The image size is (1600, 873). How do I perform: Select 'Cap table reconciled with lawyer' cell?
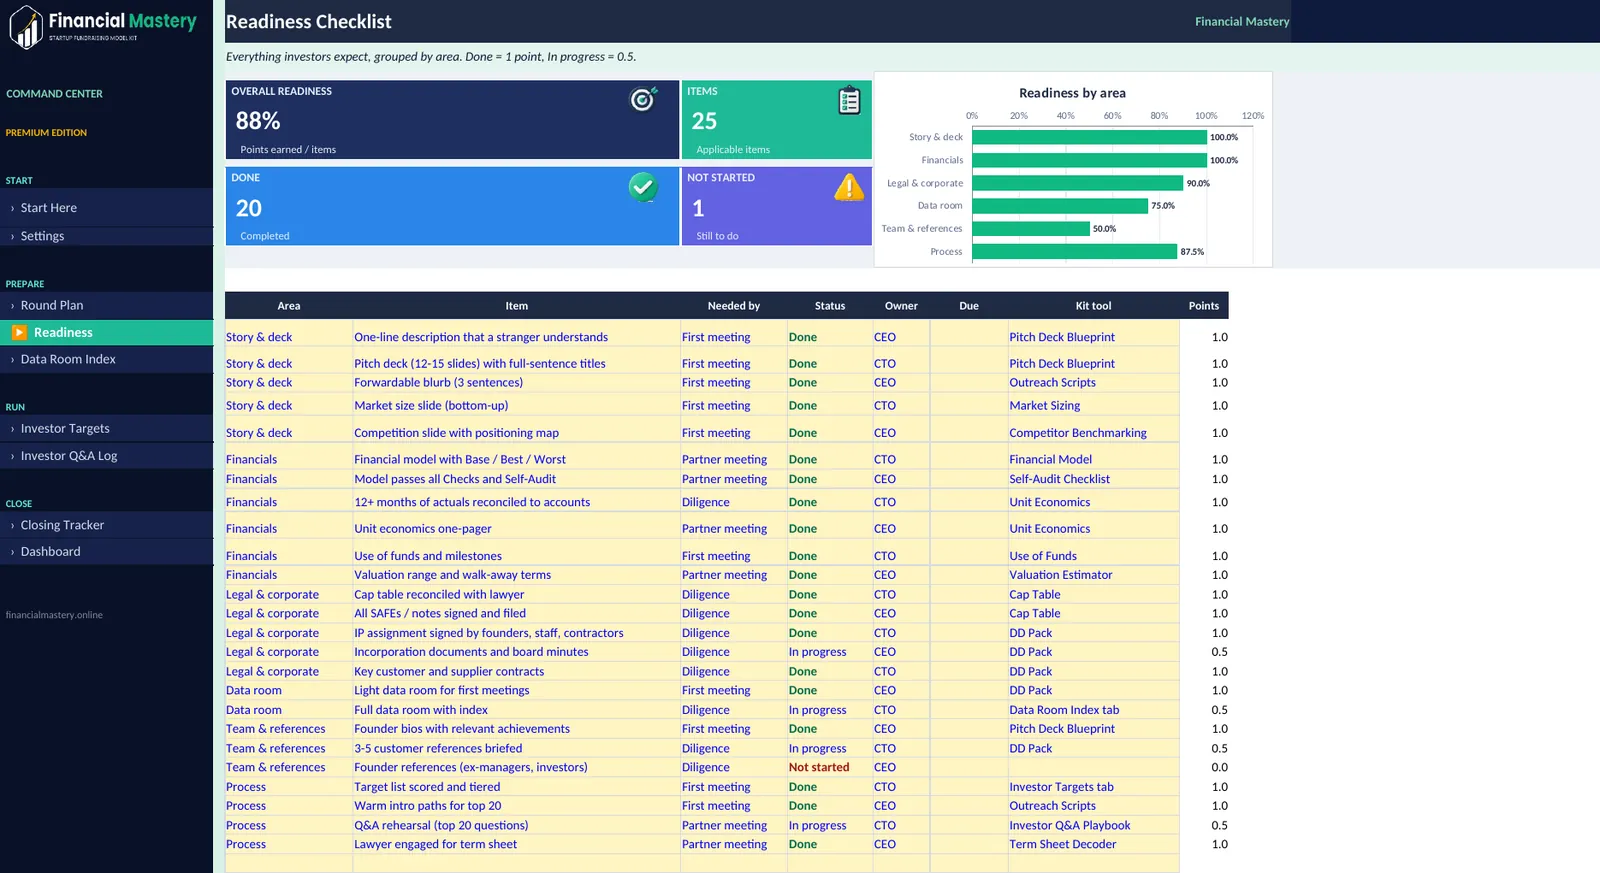516,594
